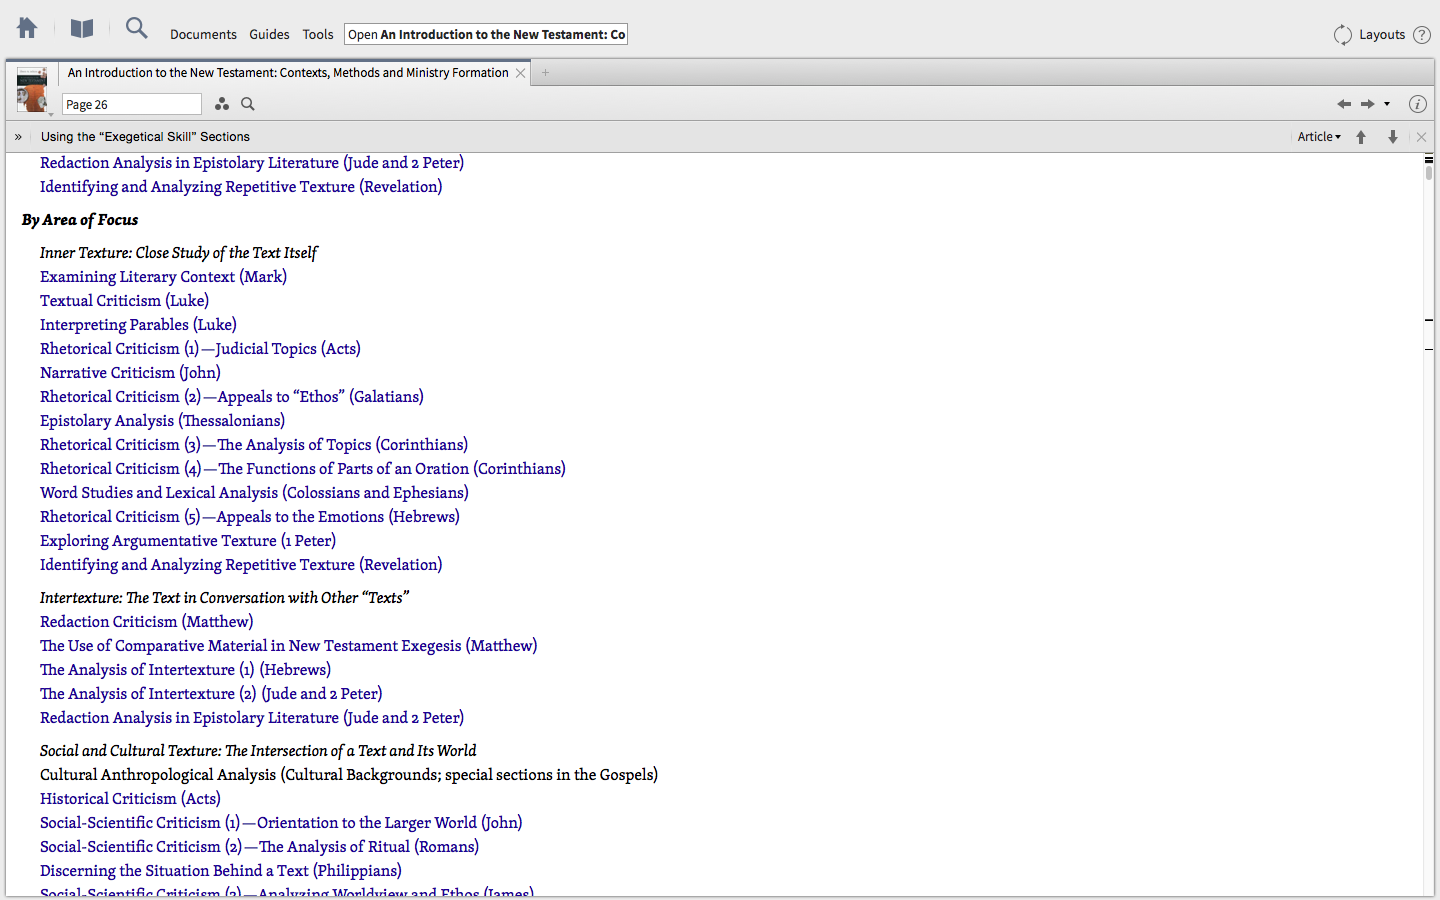1440x900 pixels.
Task: Open the navigation history dropdown arrow
Action: click(x=1387, y=104)
